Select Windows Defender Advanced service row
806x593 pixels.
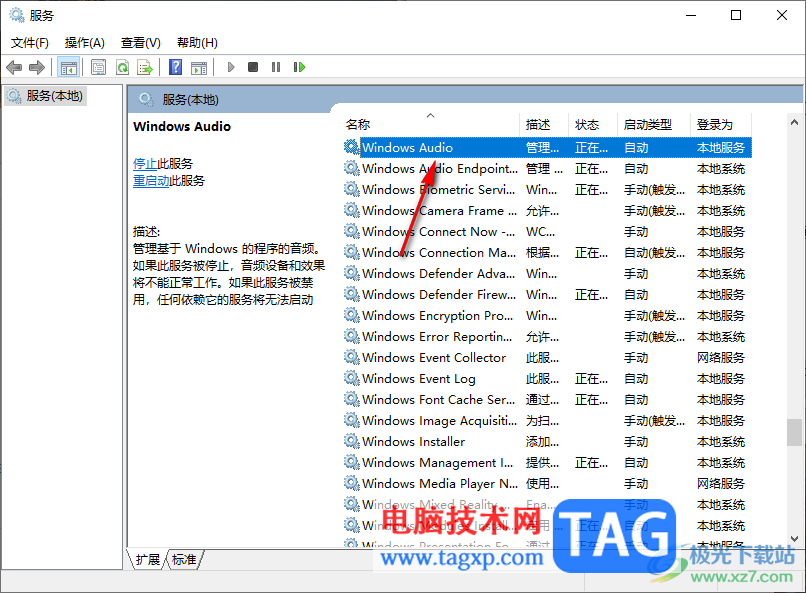(547, 274)
